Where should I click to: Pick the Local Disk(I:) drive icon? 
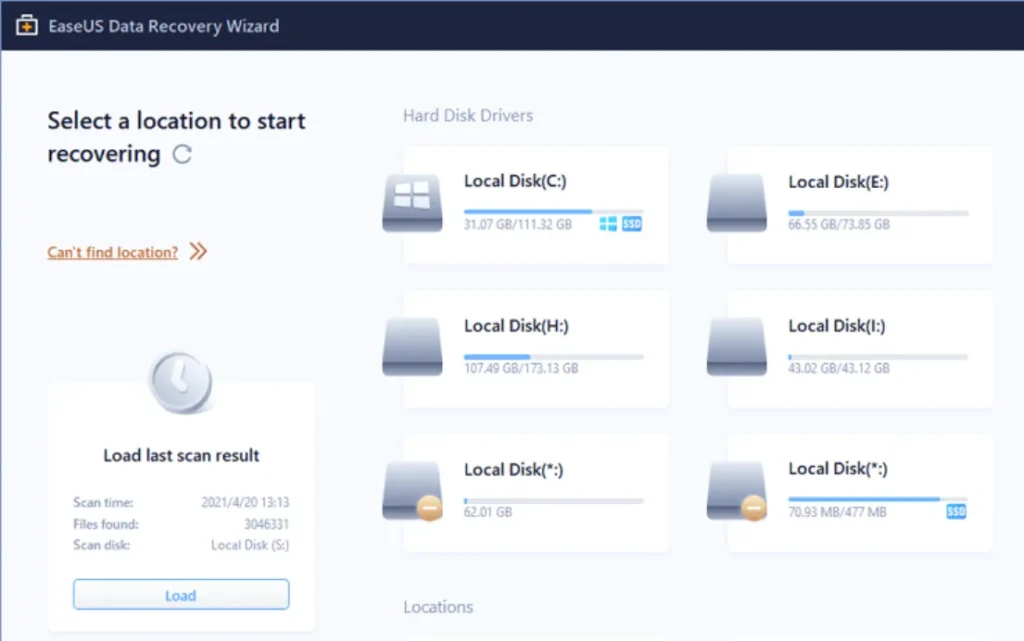tap(736, 347)
